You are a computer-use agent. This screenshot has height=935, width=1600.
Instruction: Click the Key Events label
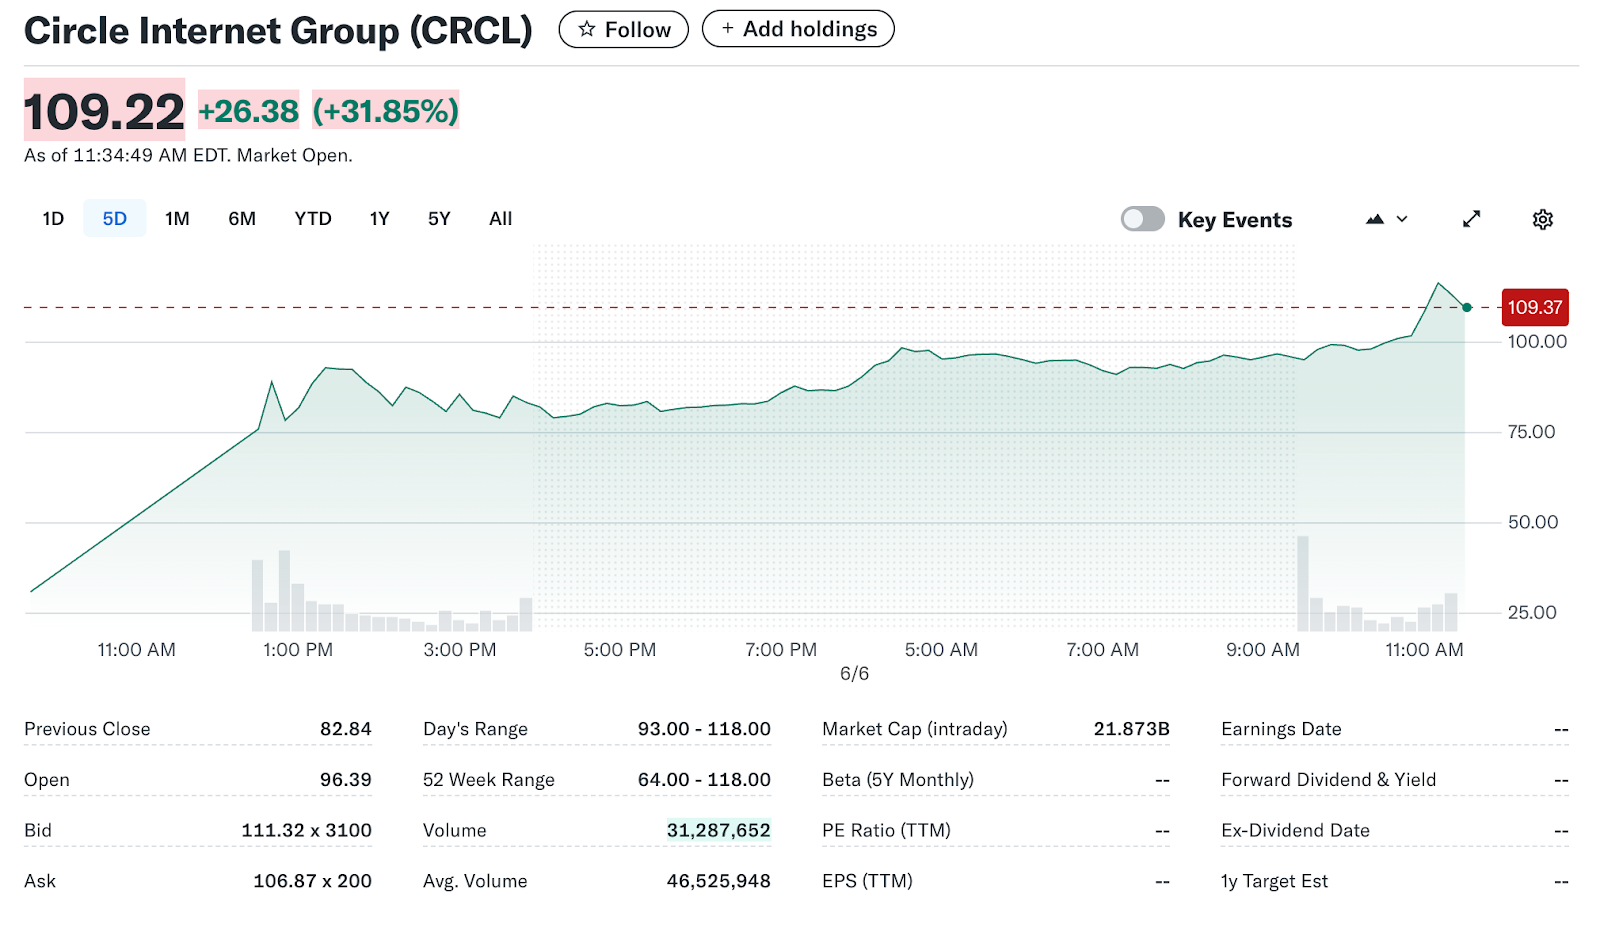point(1235,220)
